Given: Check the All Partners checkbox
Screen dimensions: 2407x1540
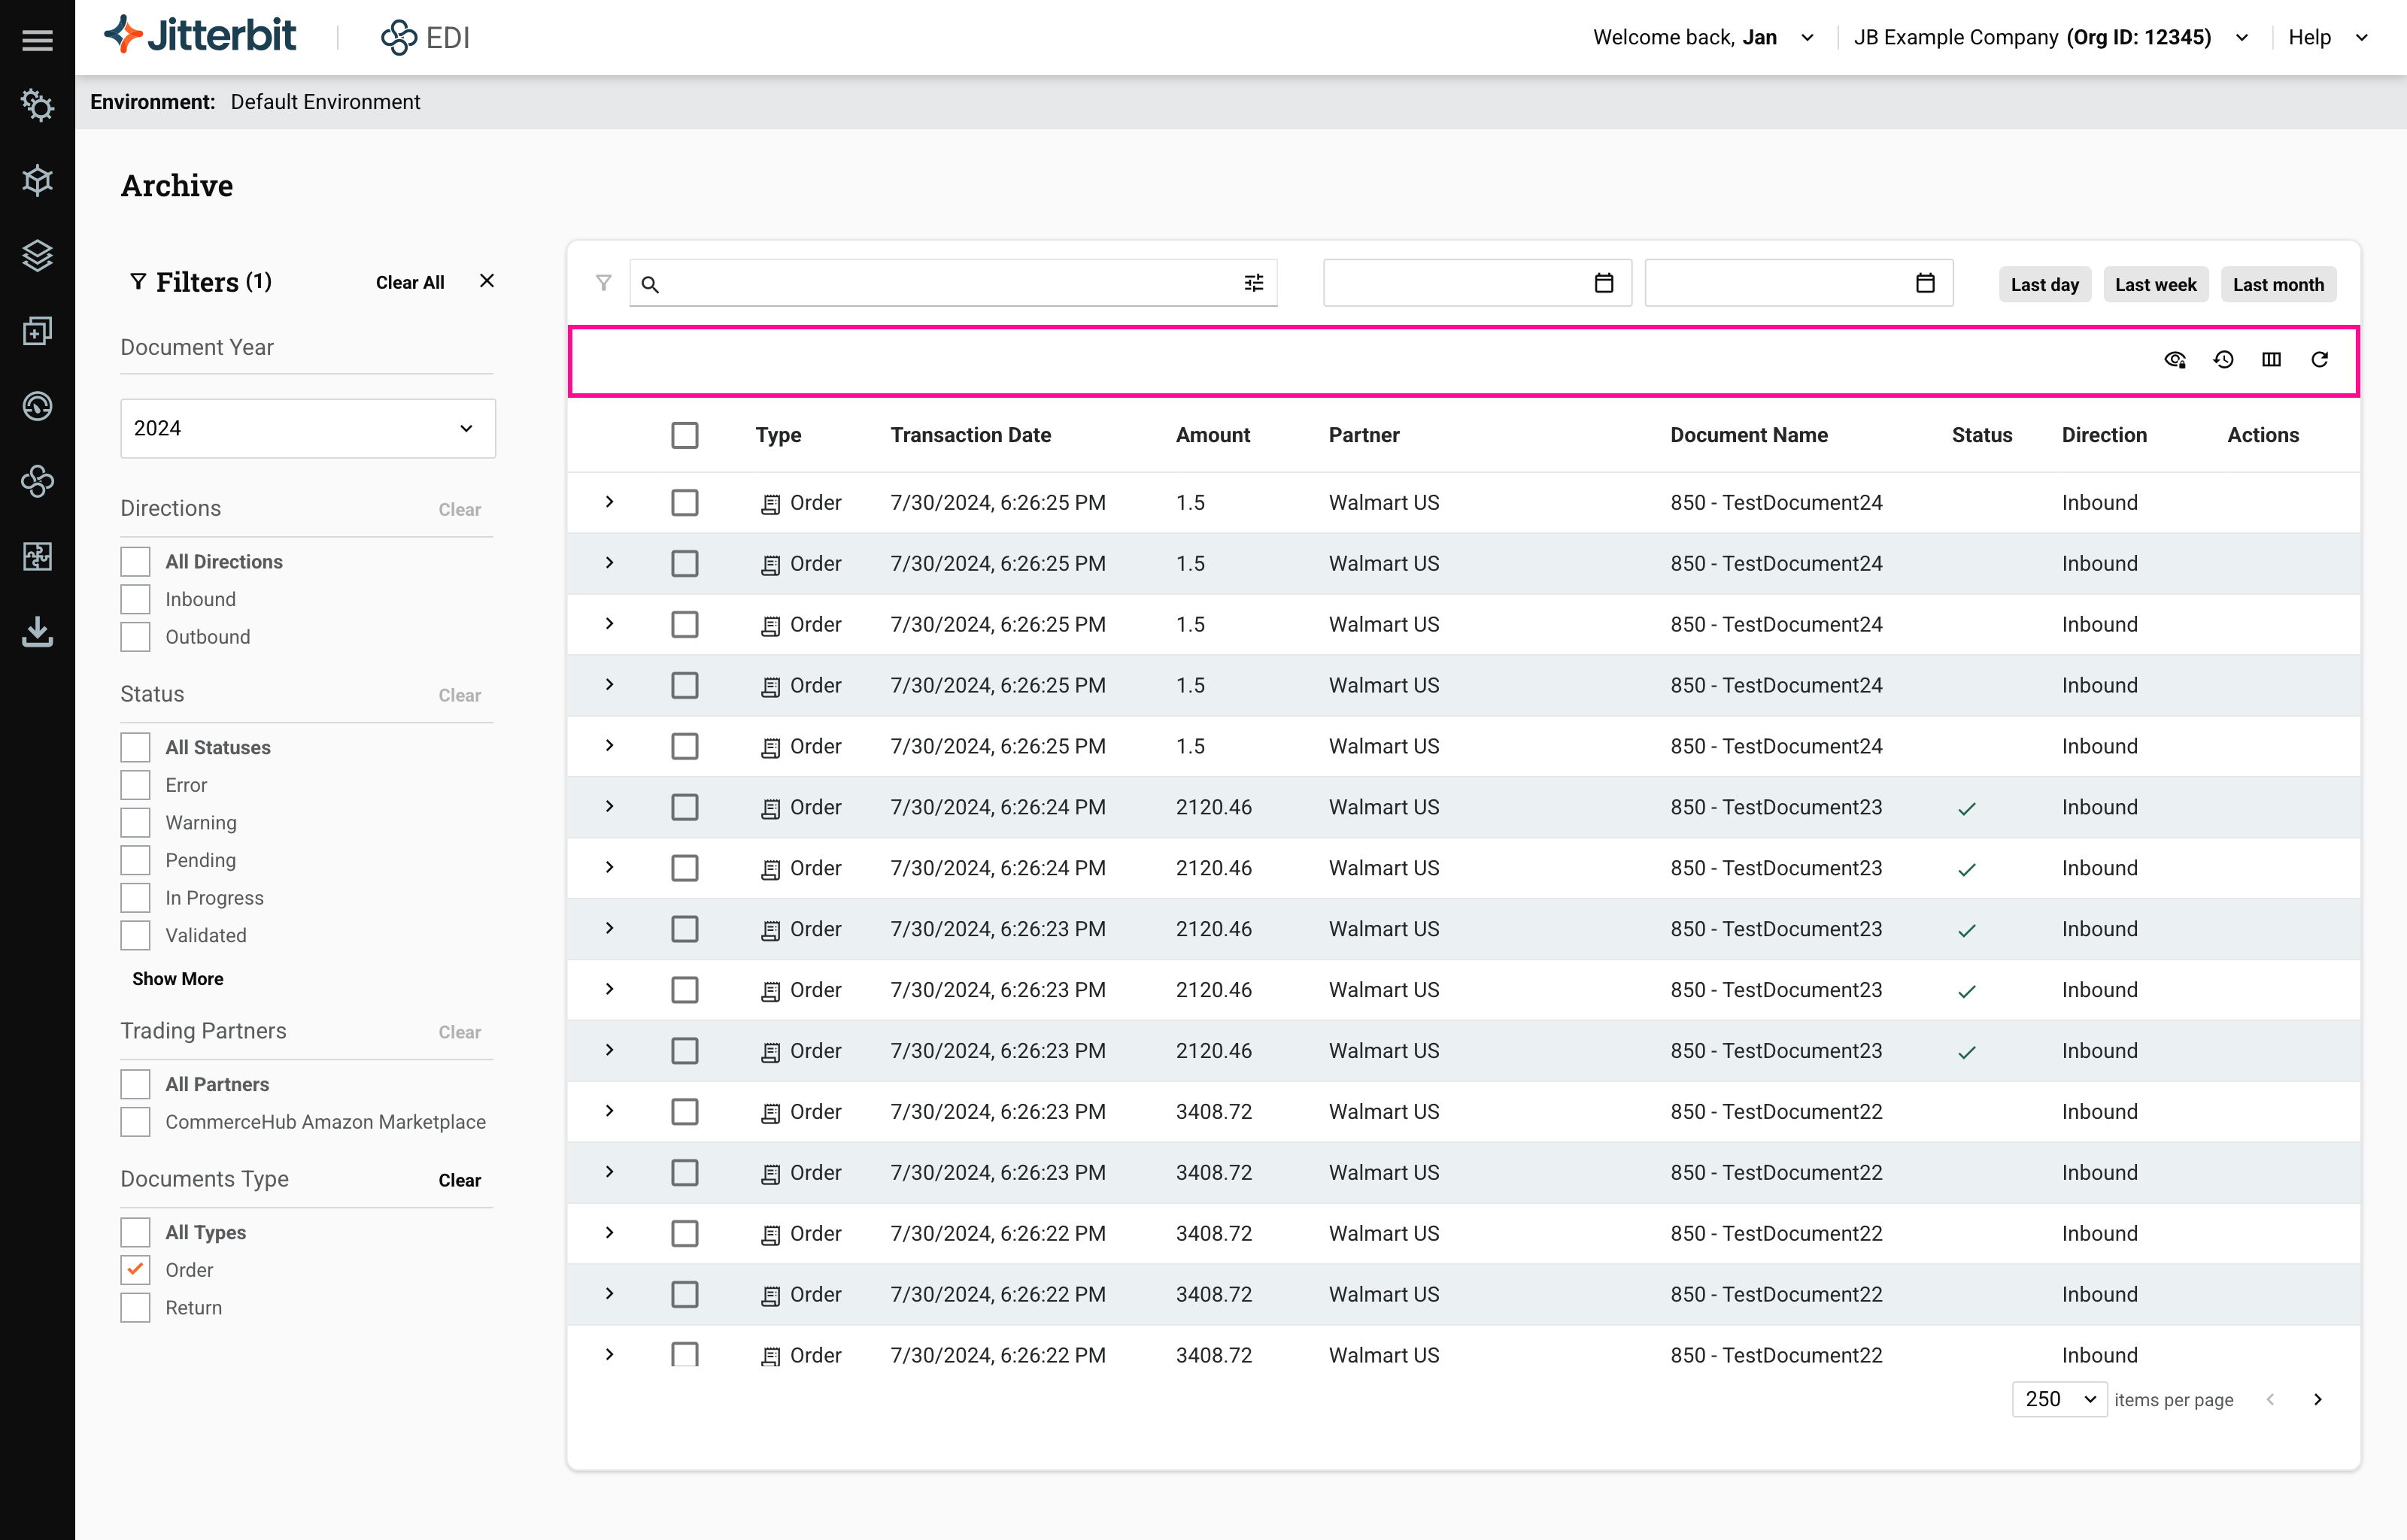Looking at the screenshot, I should (135, 1084).
